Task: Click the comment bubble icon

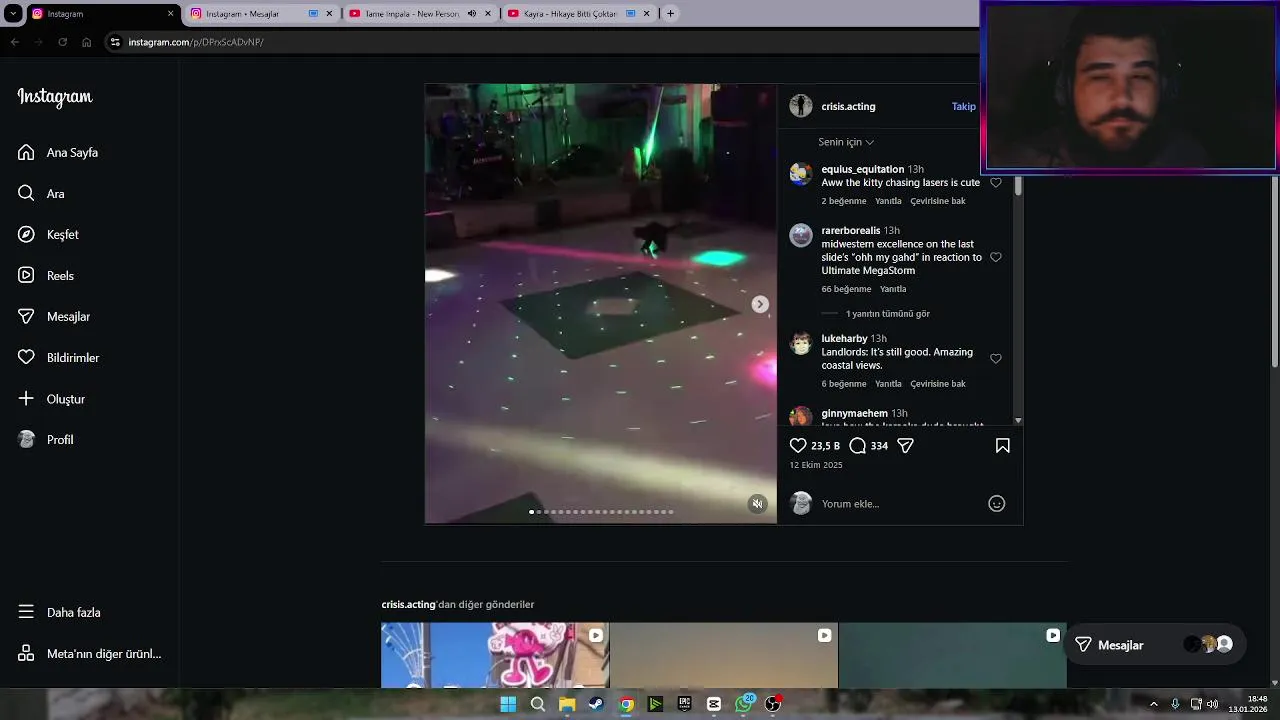Action: 857,445
